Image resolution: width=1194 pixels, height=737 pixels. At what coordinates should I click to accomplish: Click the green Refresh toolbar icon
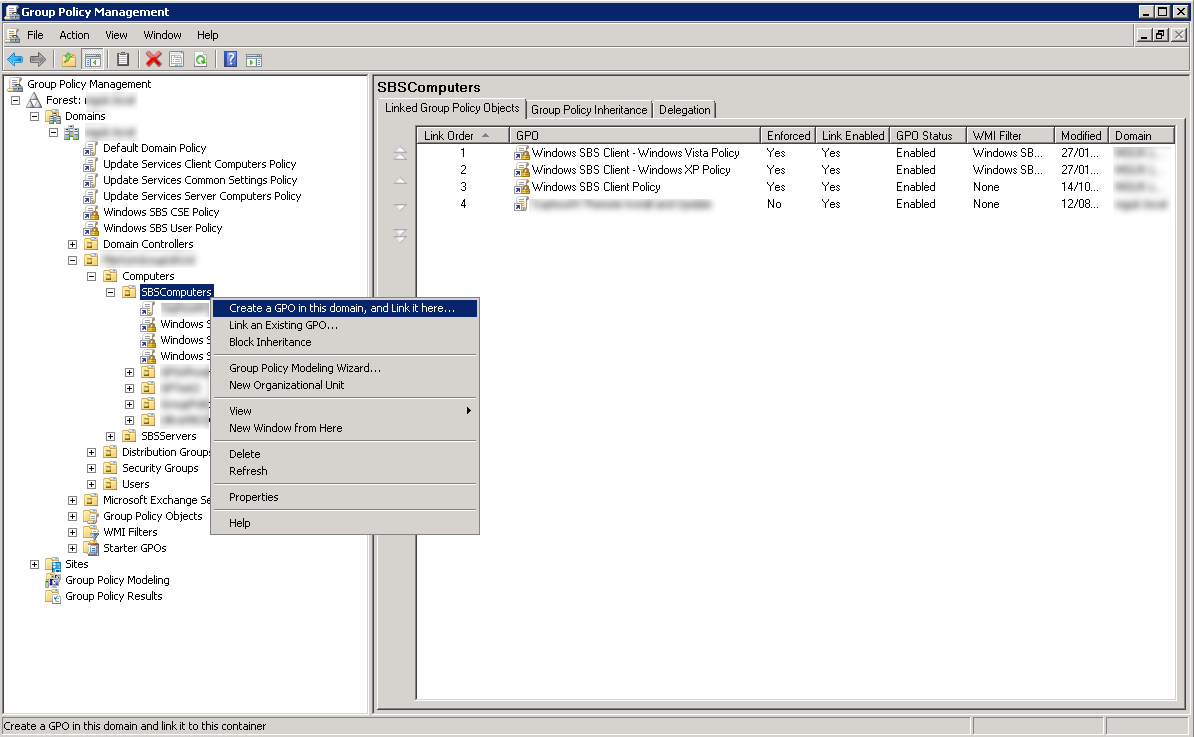pyautogui.click(x=200, y=59)
